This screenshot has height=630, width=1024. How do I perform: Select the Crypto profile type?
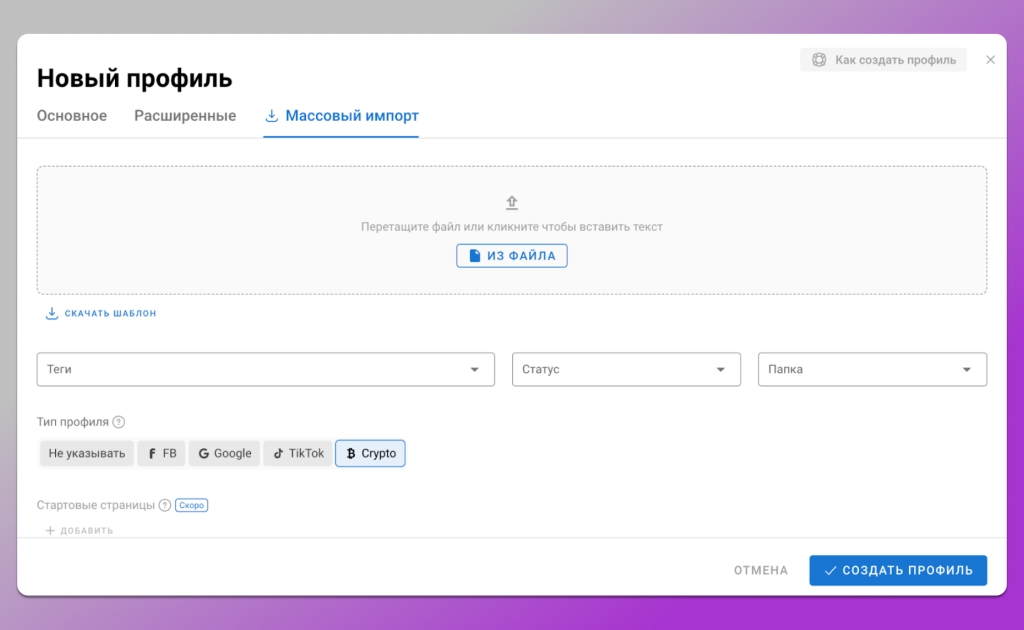[370, 453]
